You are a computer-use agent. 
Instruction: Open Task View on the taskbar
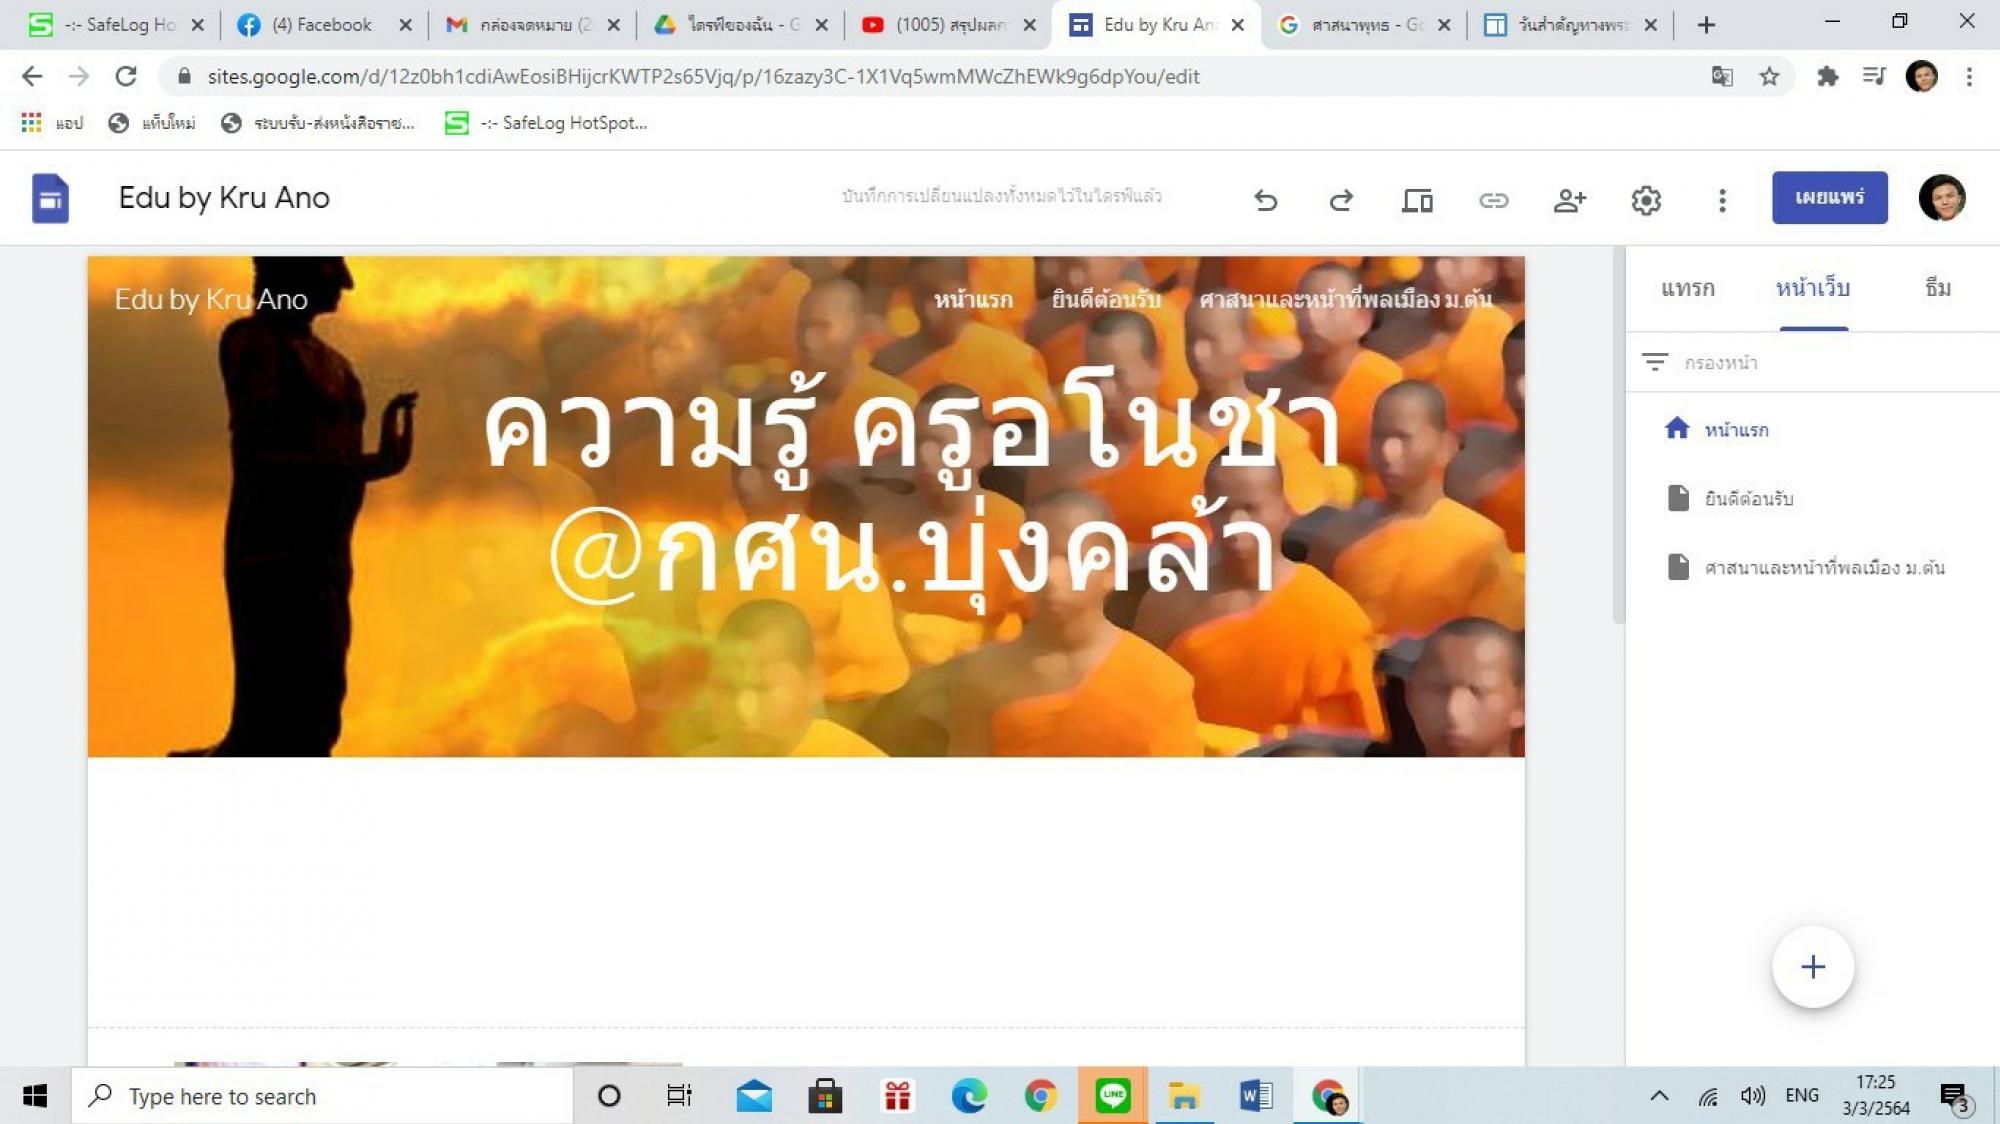point(679,1096)
